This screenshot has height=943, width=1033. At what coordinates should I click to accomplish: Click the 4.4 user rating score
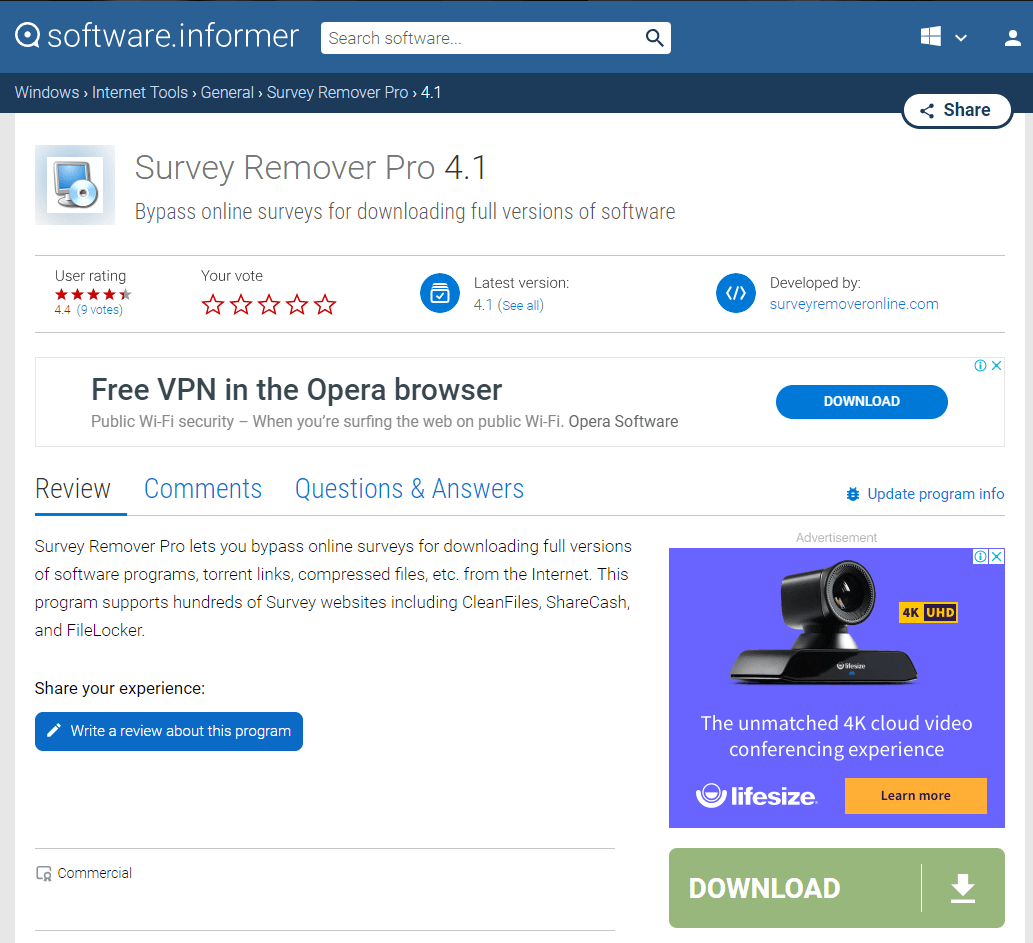(63, 310)
